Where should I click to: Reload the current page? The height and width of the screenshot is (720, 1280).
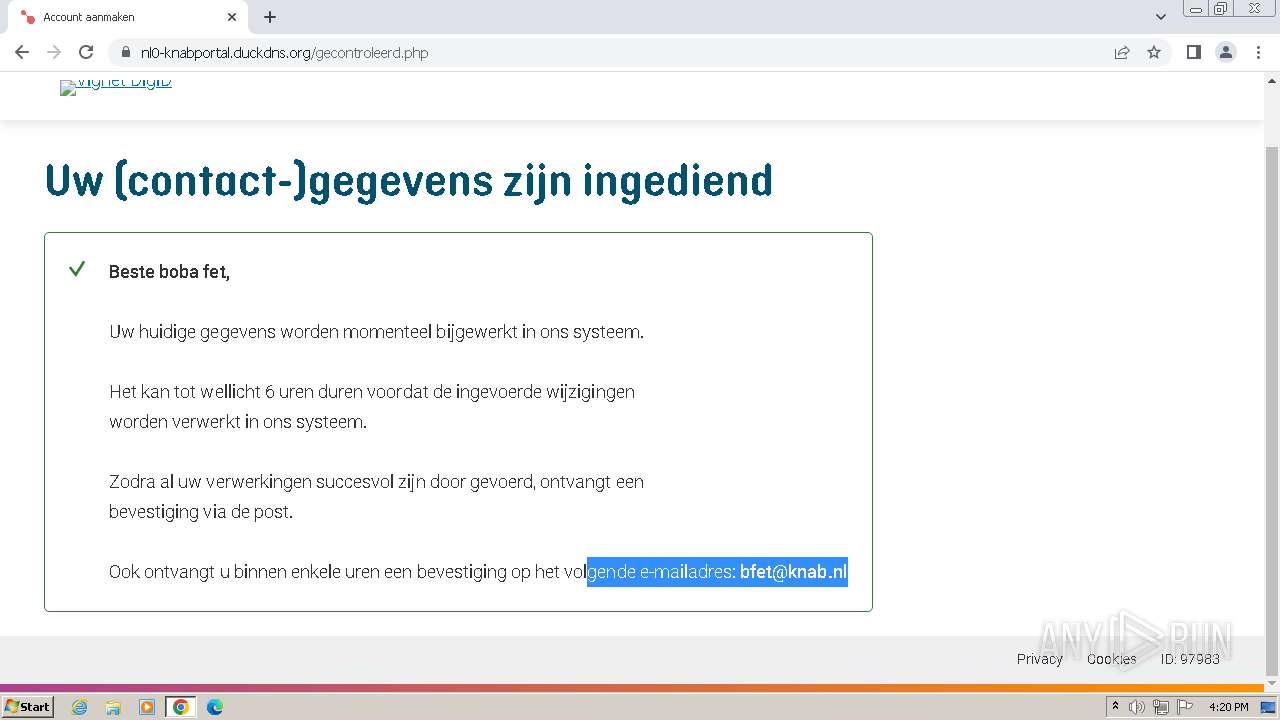(86, 52)
